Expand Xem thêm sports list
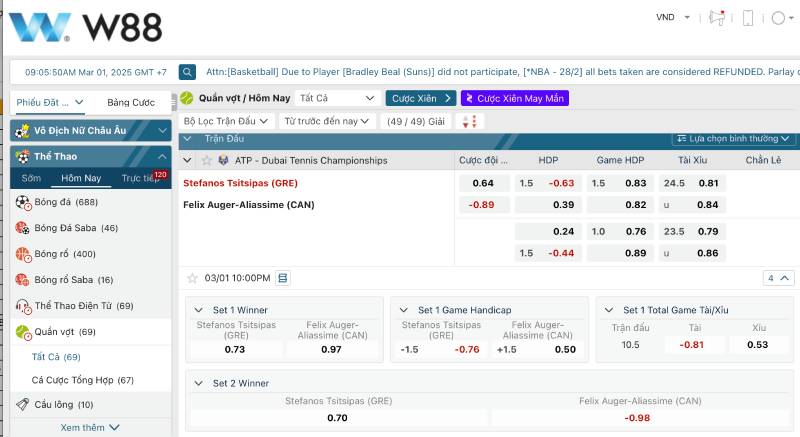This screenshot has height=437, width=800. [90, 427]
